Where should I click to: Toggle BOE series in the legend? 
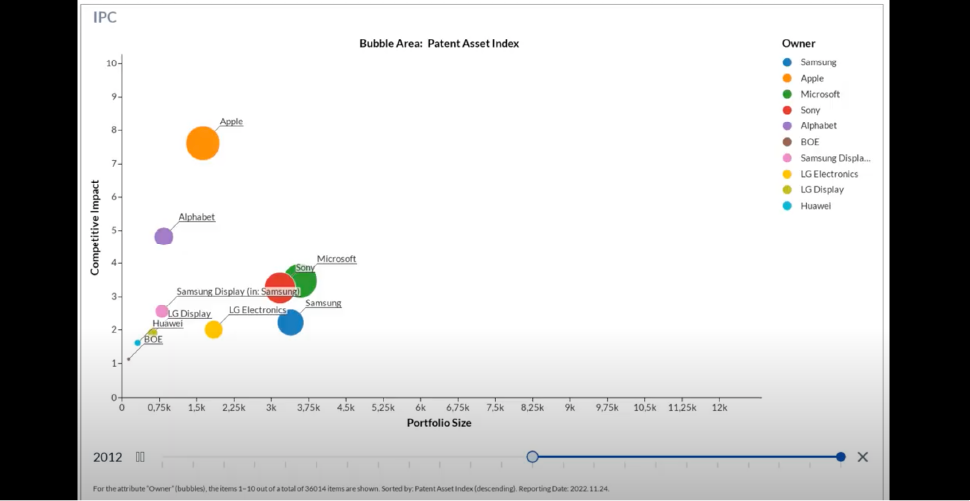(x=809, y=142)
